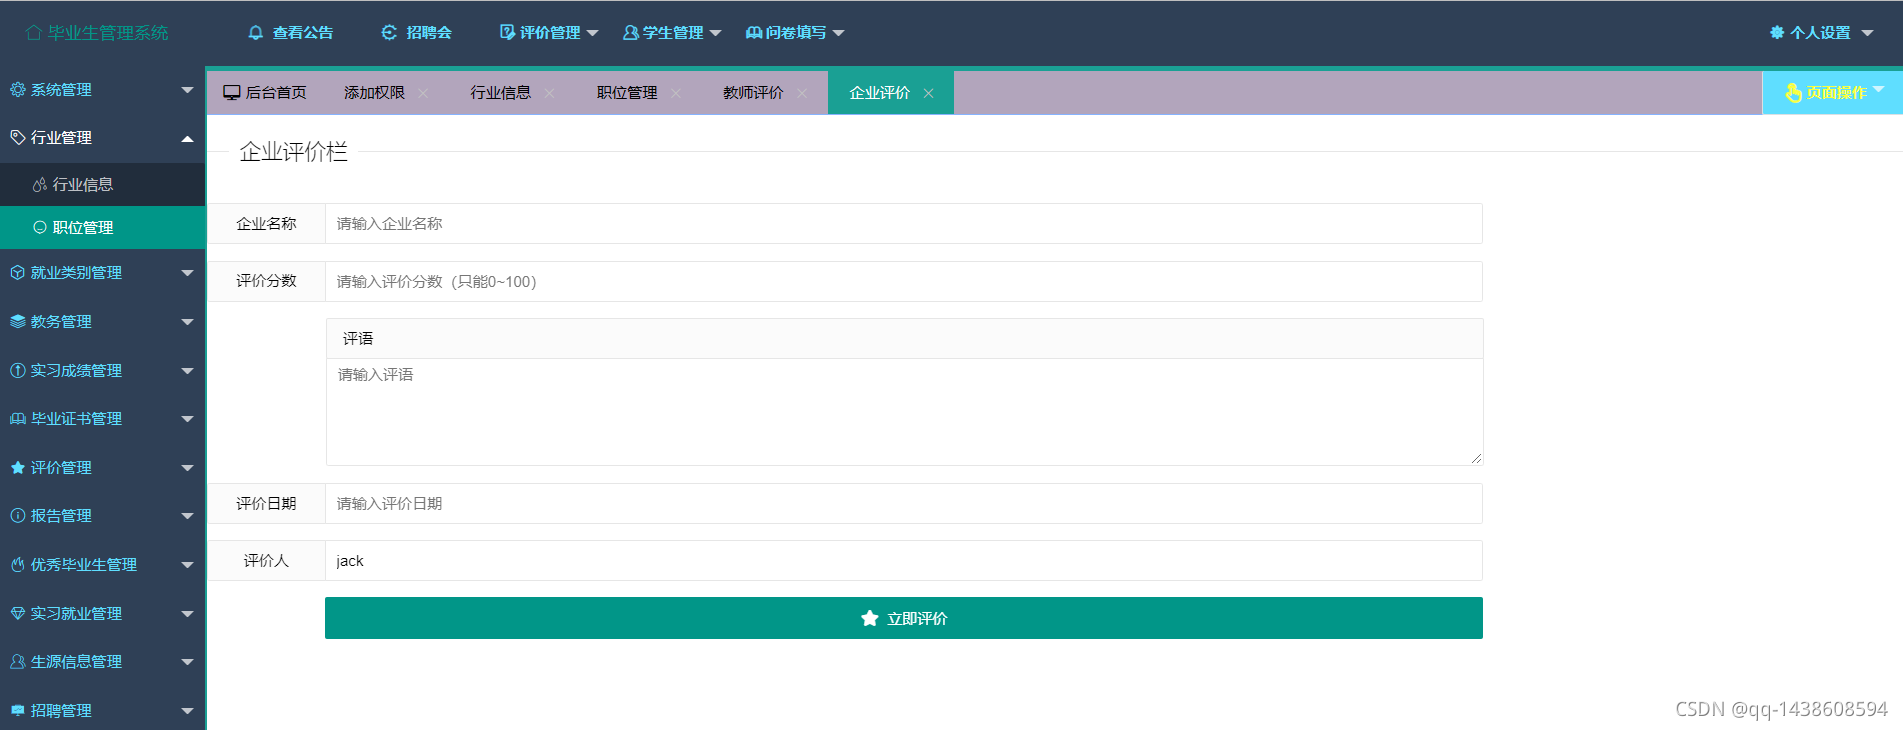Expand the 实习成绩管理 arrow

(187, 371)
